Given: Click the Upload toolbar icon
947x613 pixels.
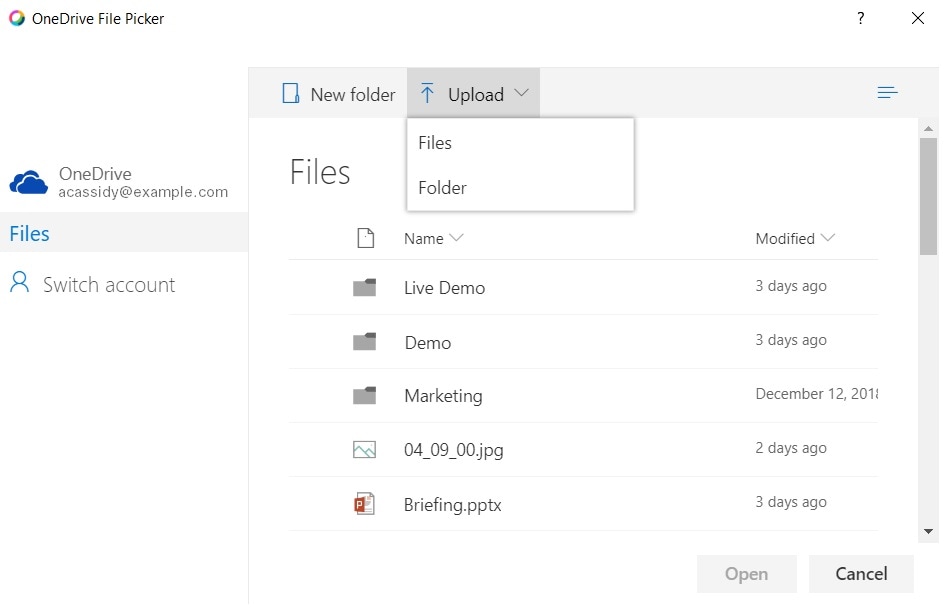Looking at the screenshot, I should [x=429, y=93].
